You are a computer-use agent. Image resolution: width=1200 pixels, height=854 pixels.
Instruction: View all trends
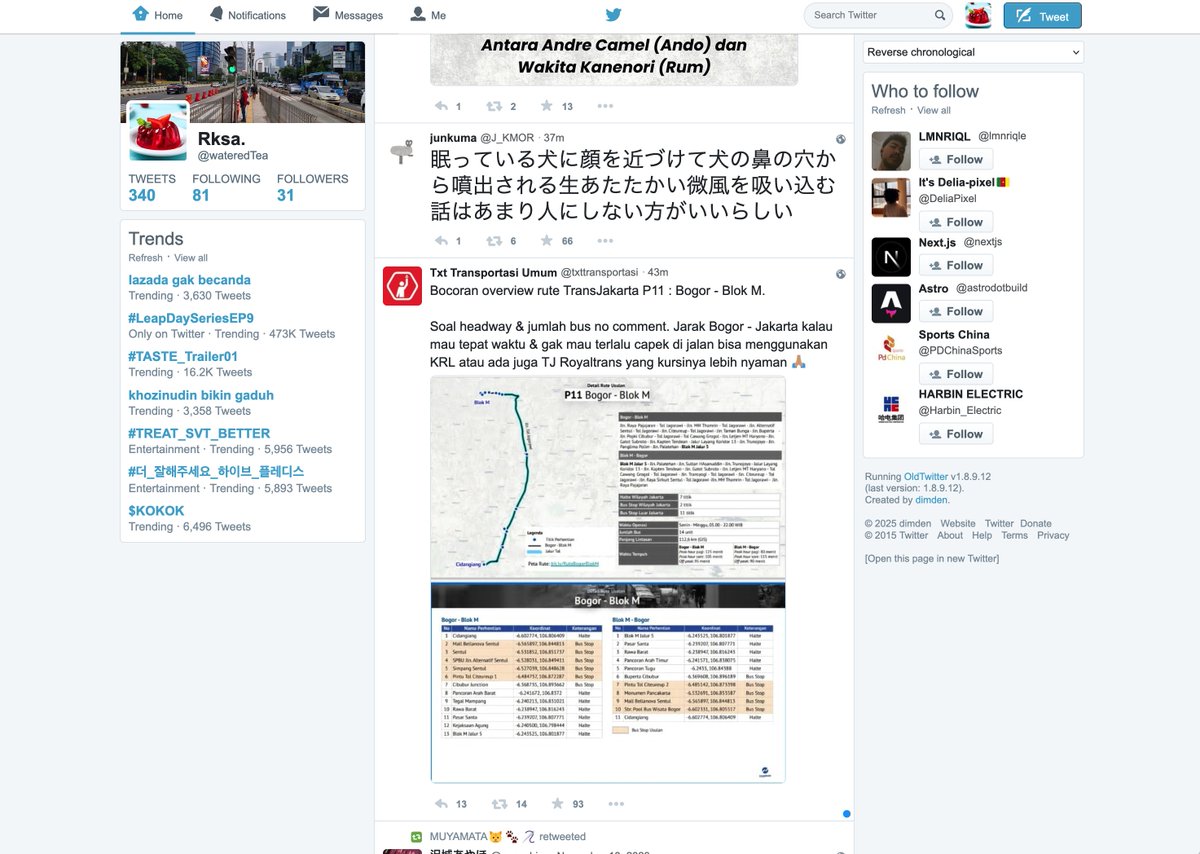(x=191, y=258)
